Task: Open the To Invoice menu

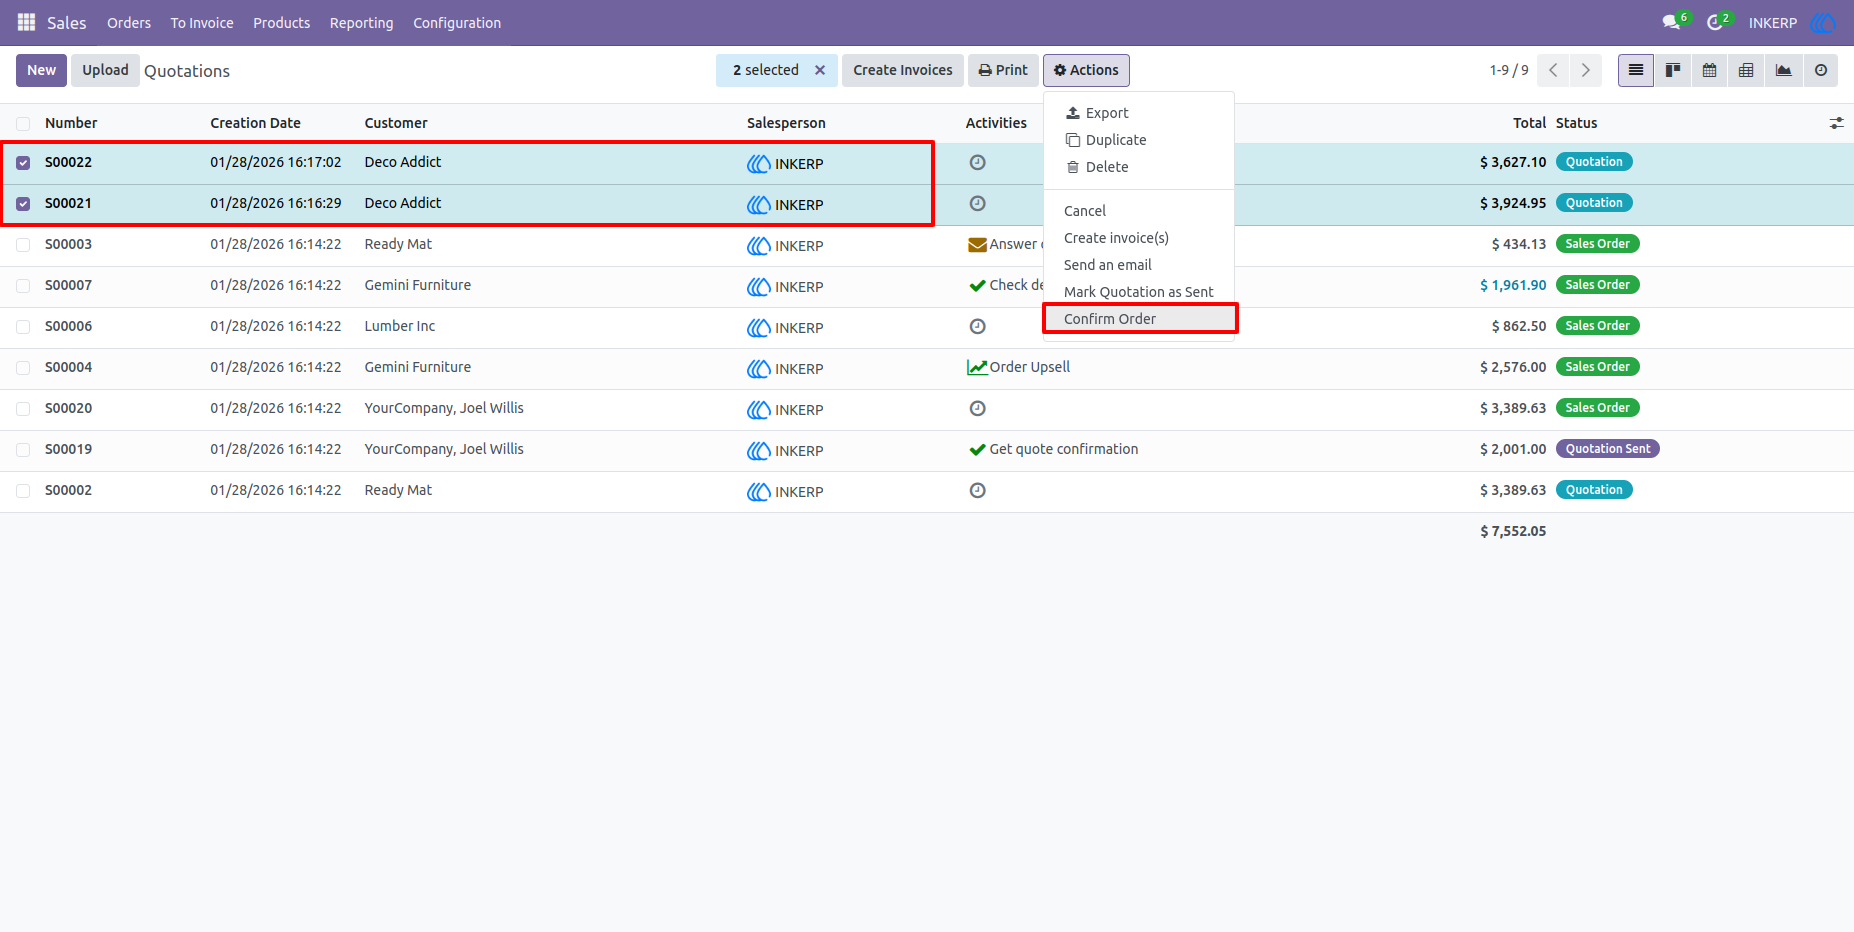Action: 202,22
